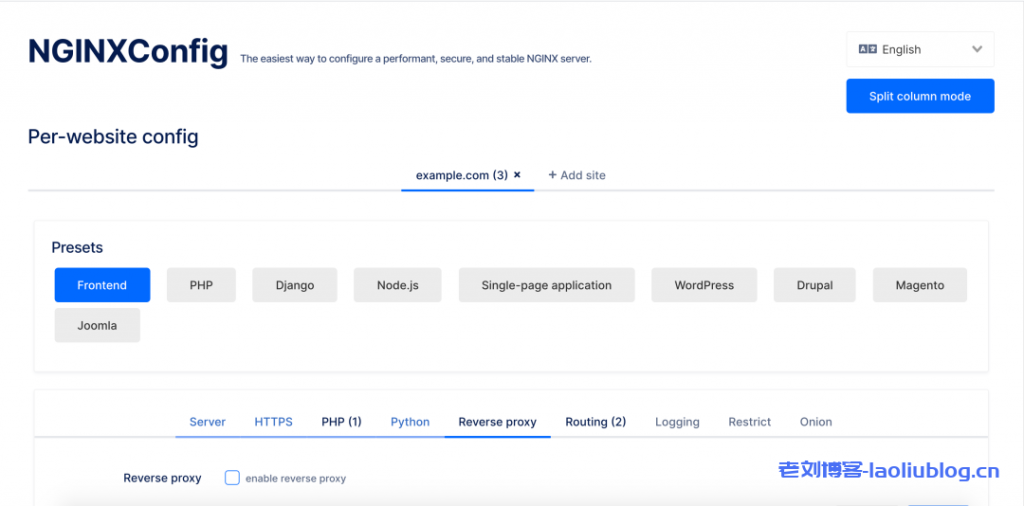Select the Joomla preset
This screenshot has width=1024, height=506.
pyautogui.click(x=97, y=325)
